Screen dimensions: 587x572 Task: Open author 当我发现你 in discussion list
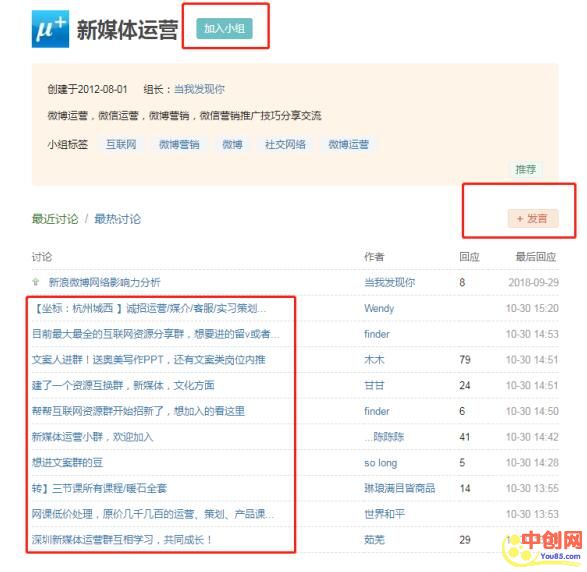click(389, 282)
